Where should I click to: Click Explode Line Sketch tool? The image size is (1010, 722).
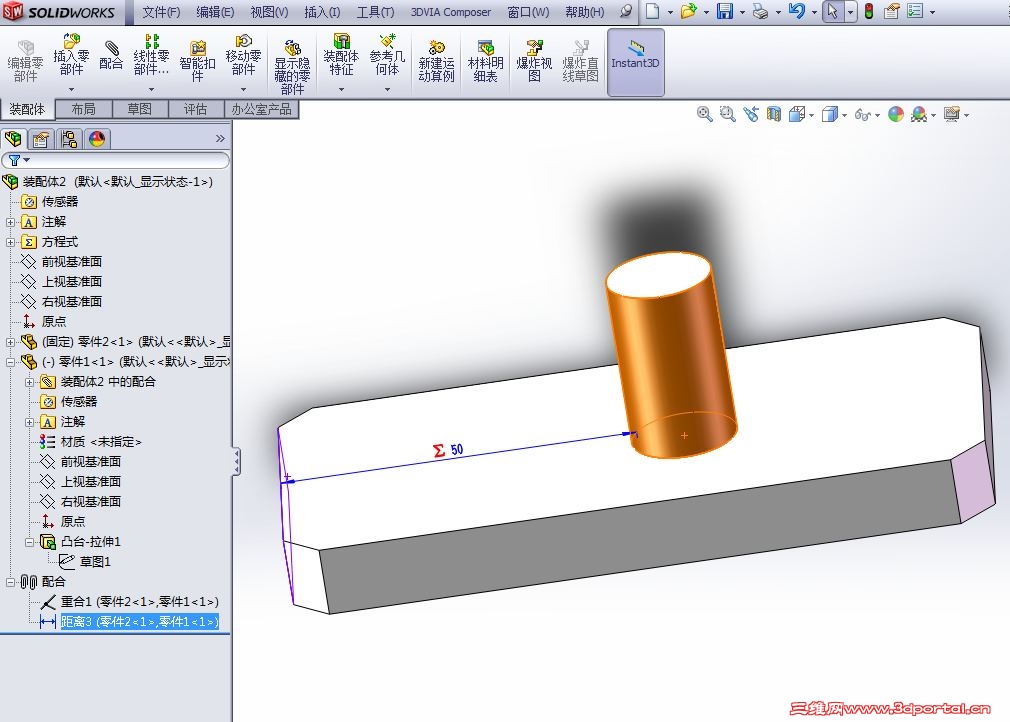pyautogui.click(x=580, y=62)
